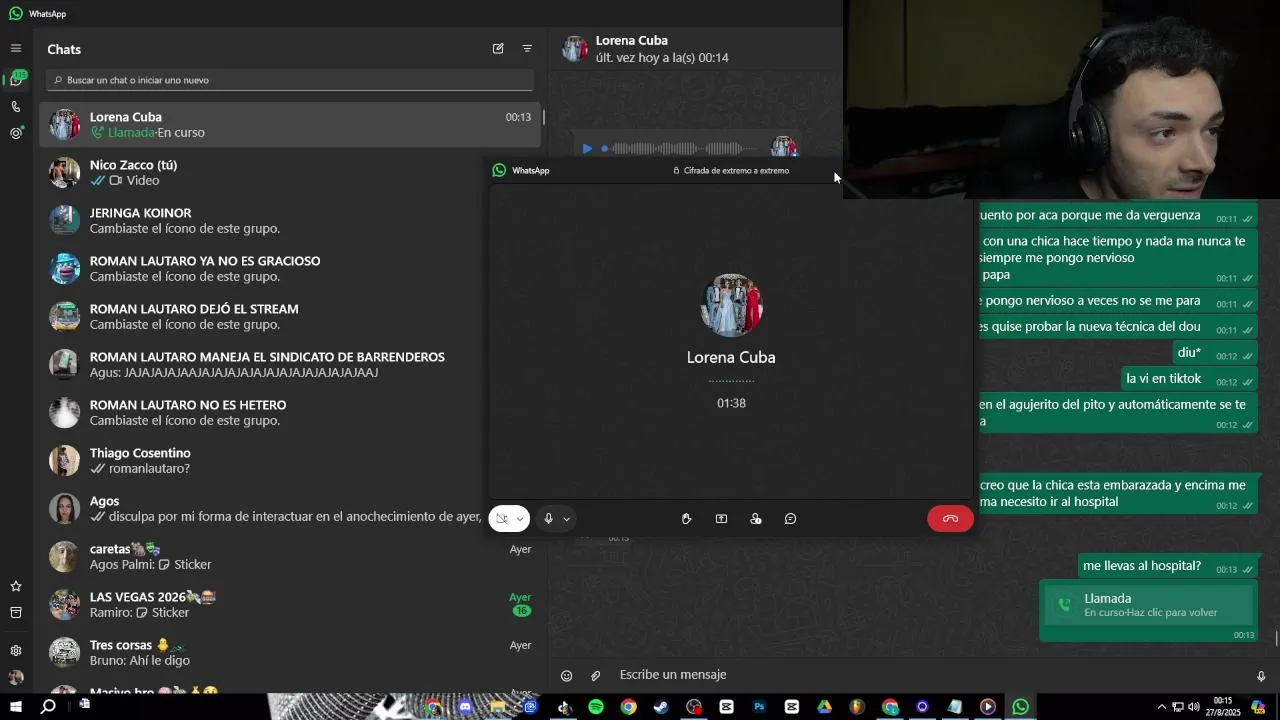The height and width of the screenshot is (720, 1280).
Task: Switch to the Calls tab in sidebar
Action: pyautogui.click(x=15, y=106)
